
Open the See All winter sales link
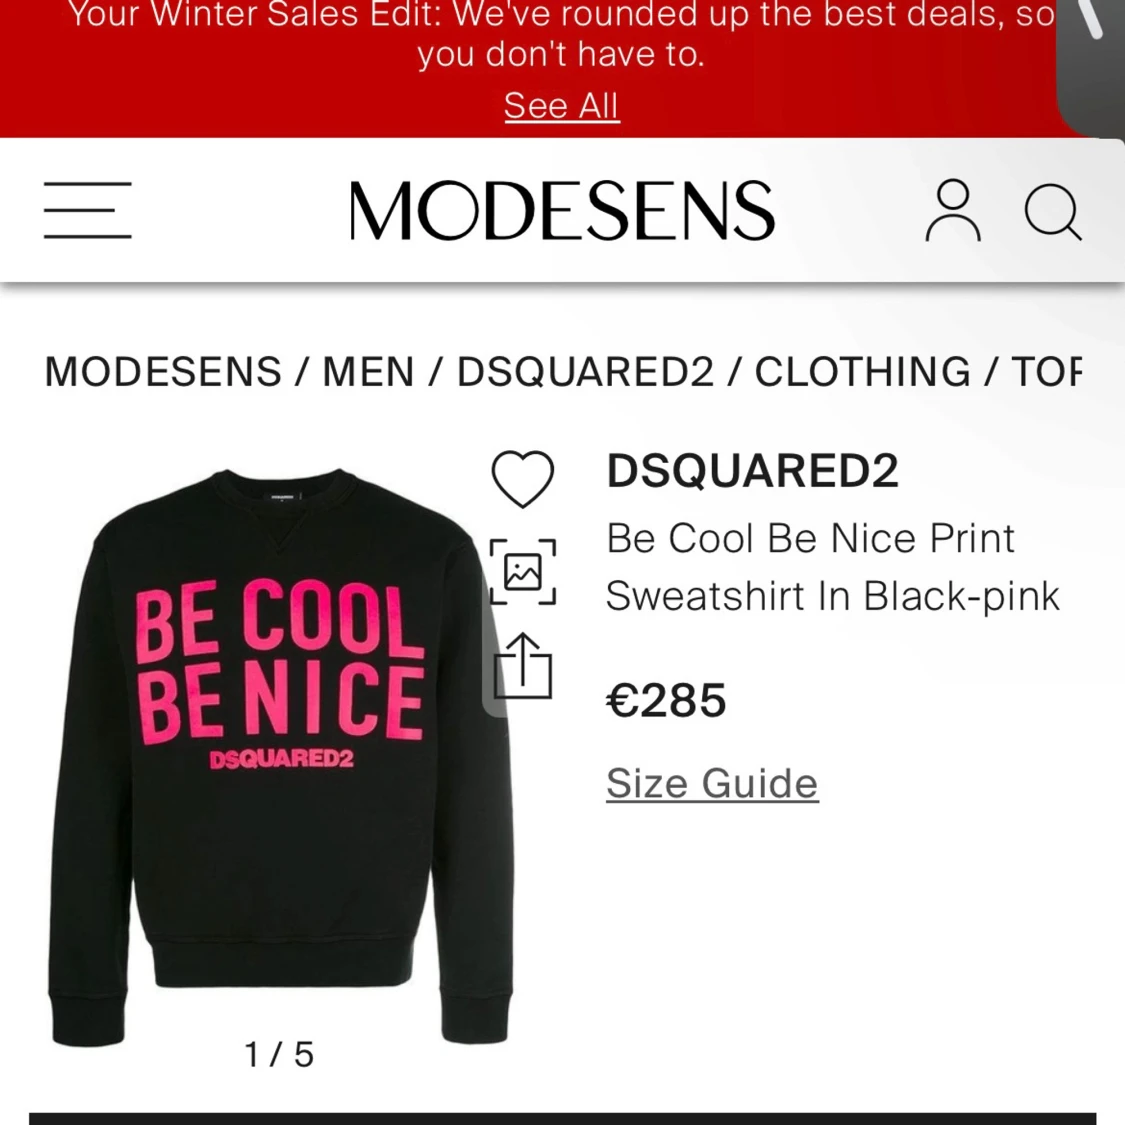[x=562, y=106]
